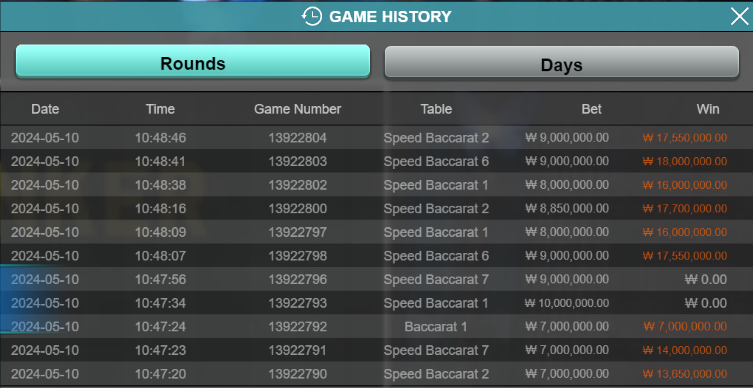This screenshot has width=753, height=388.
Task: Open game number 13922804 row
Action: pyautogui.click(x=376, y=138)
